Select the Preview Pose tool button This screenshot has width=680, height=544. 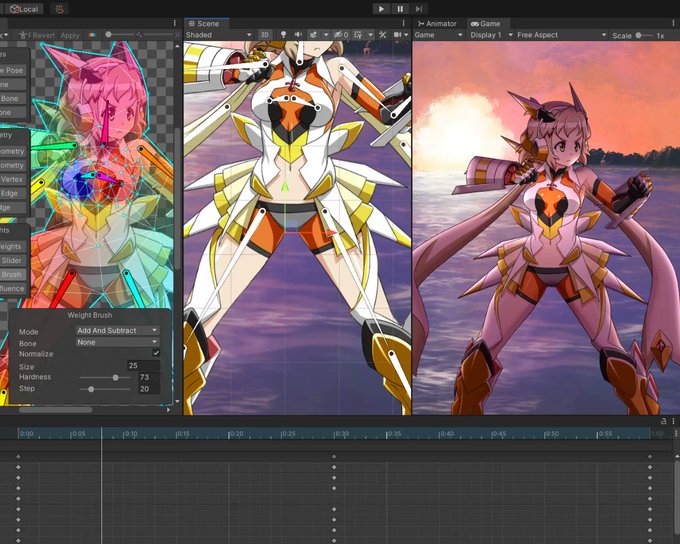tap(13, 70)
